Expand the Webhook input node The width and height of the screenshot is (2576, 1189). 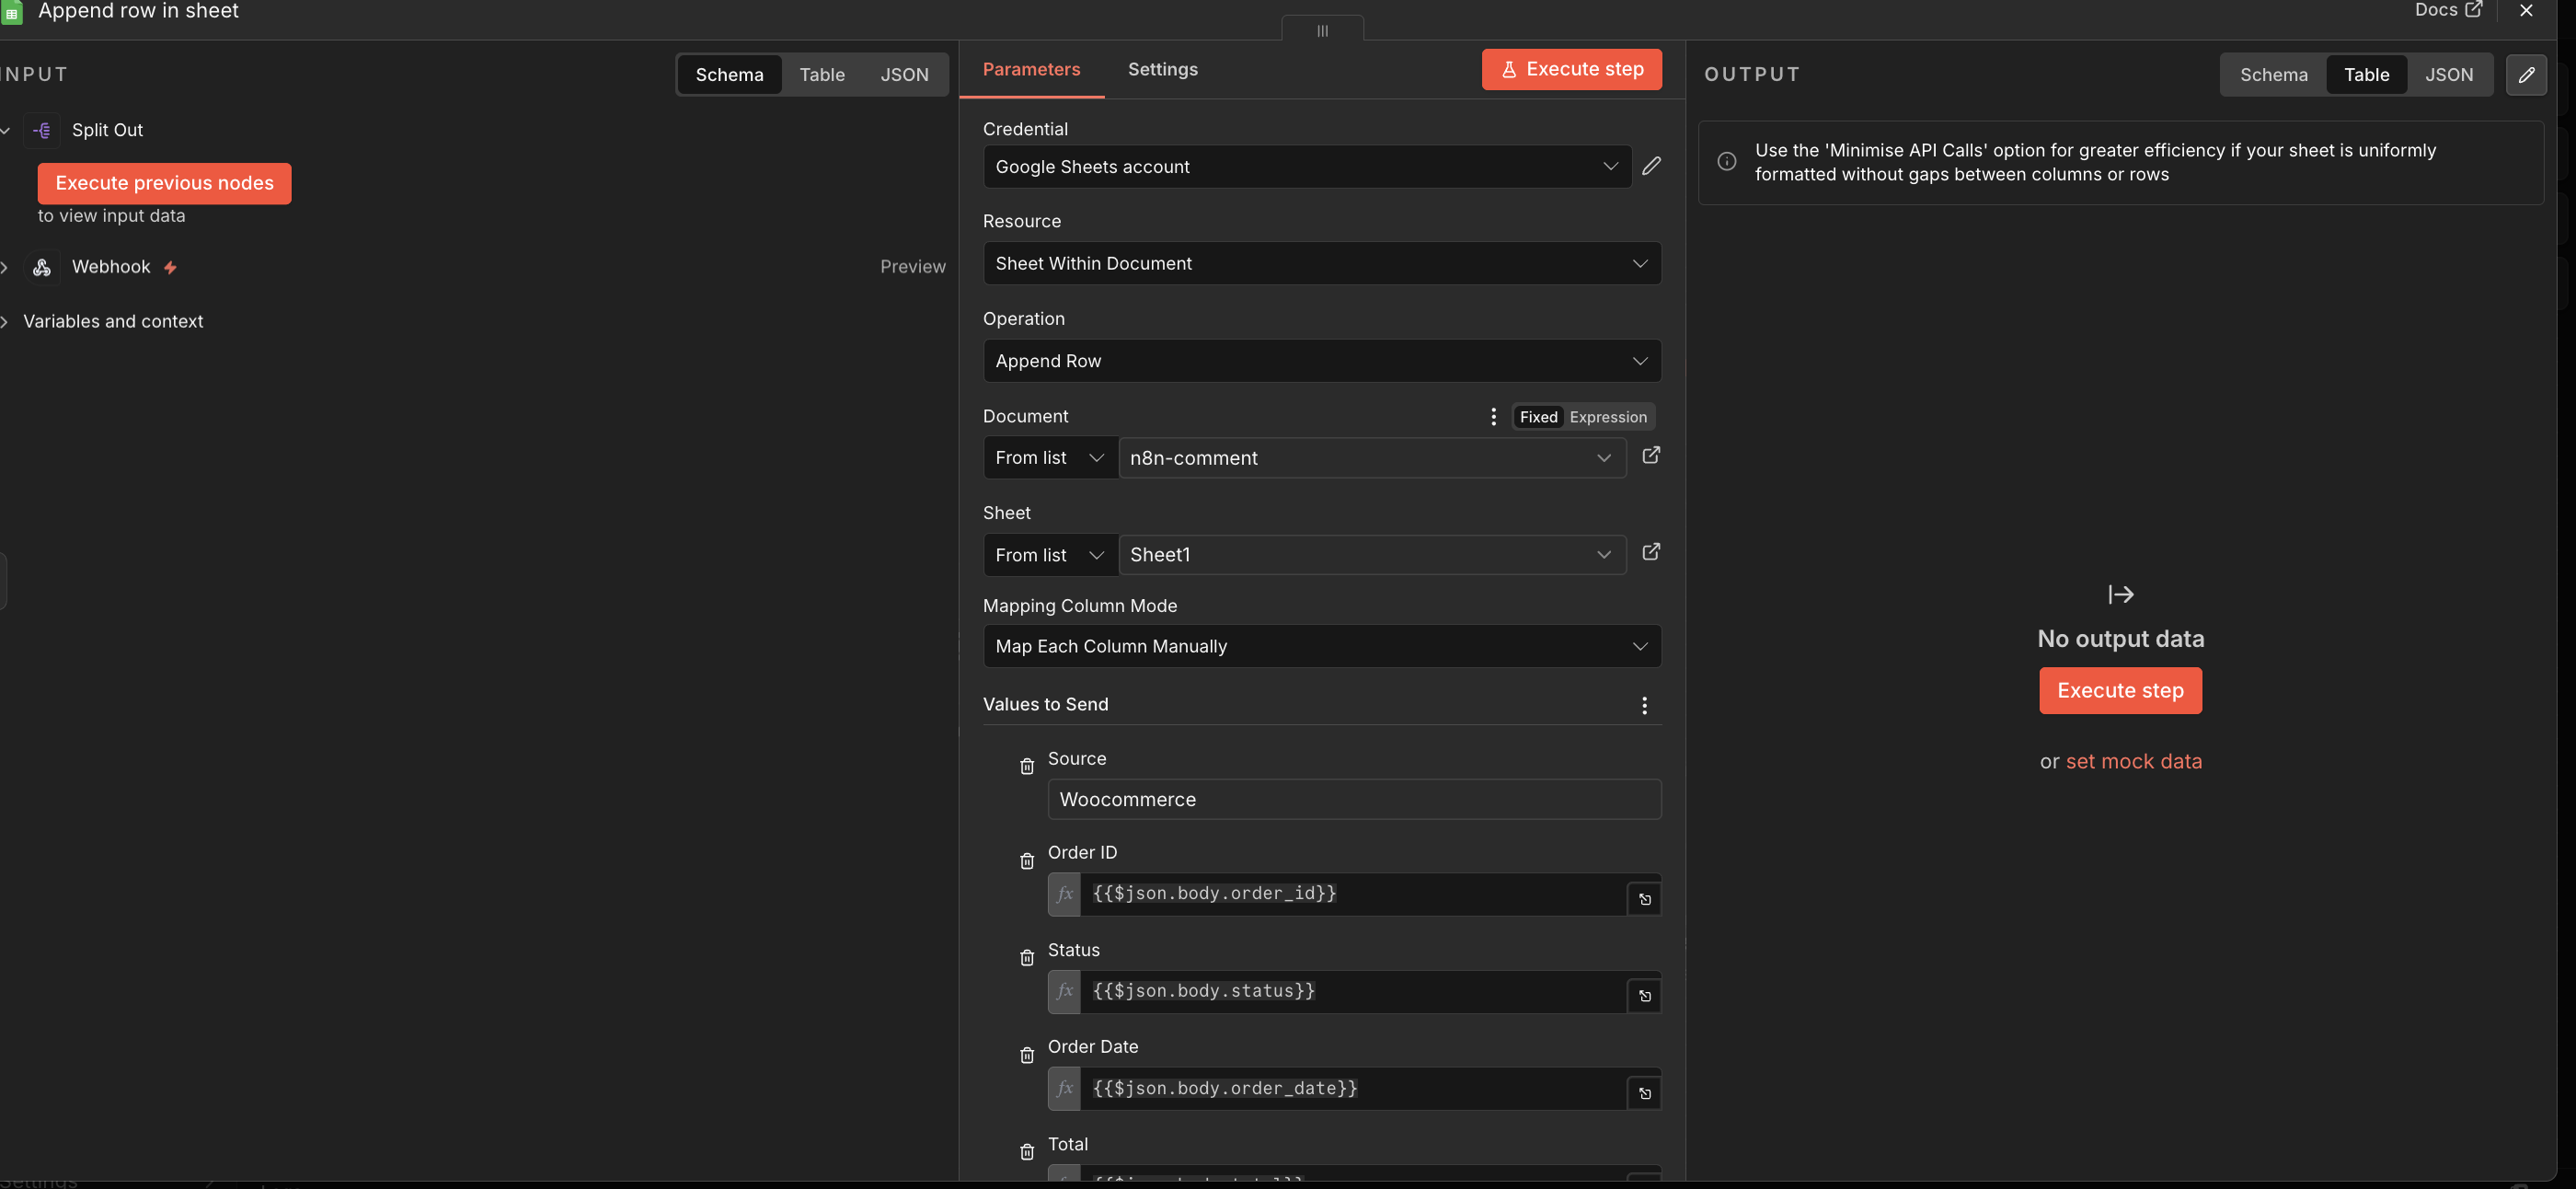tap(5, 267)
